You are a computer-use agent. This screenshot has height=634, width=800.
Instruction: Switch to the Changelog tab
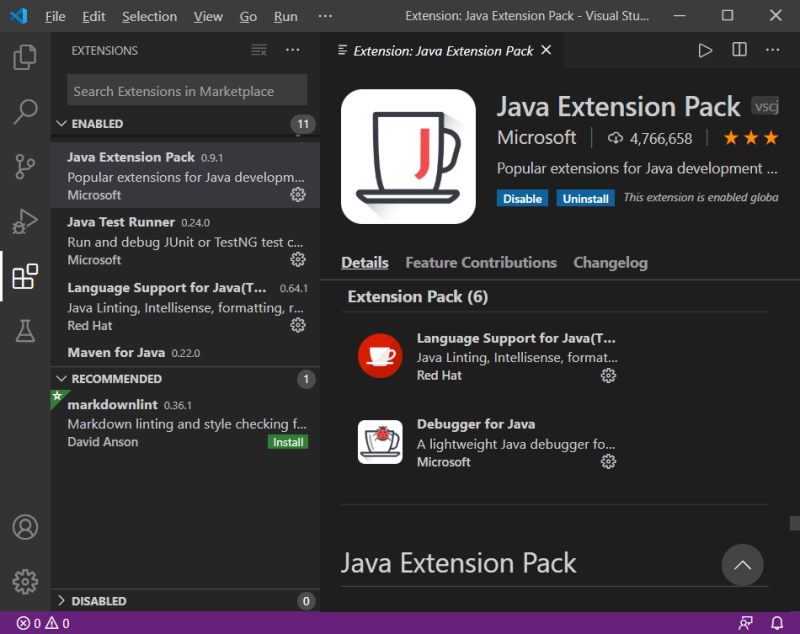610,262
